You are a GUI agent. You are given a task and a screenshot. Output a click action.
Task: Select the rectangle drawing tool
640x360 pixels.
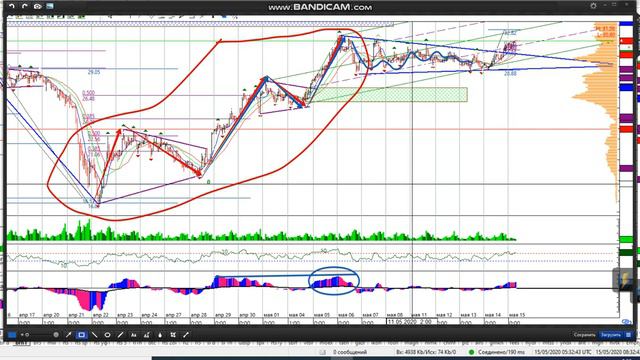coord(82,335)
